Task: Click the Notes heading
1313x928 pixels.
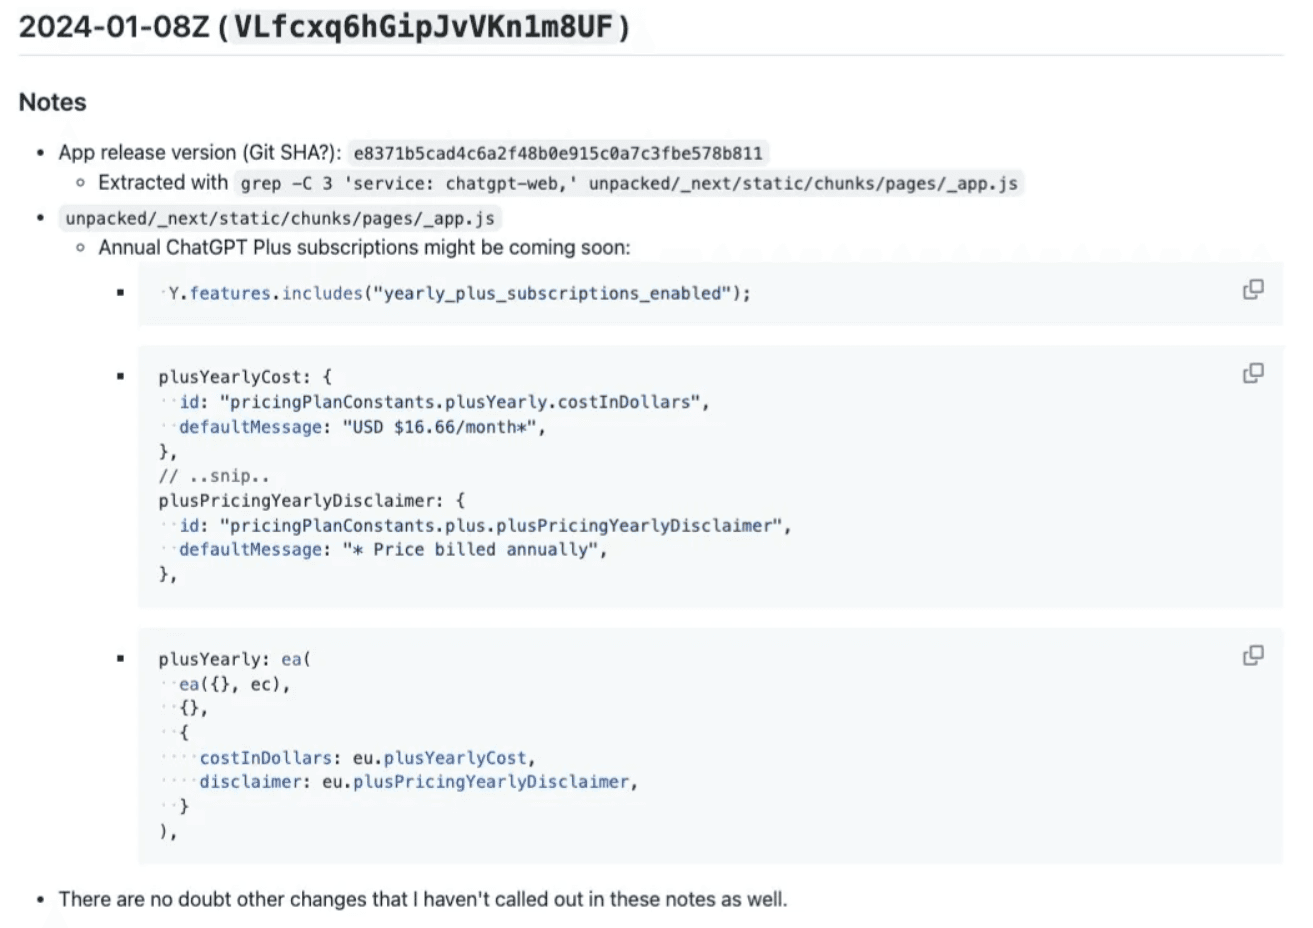Action: pos(52,102)
